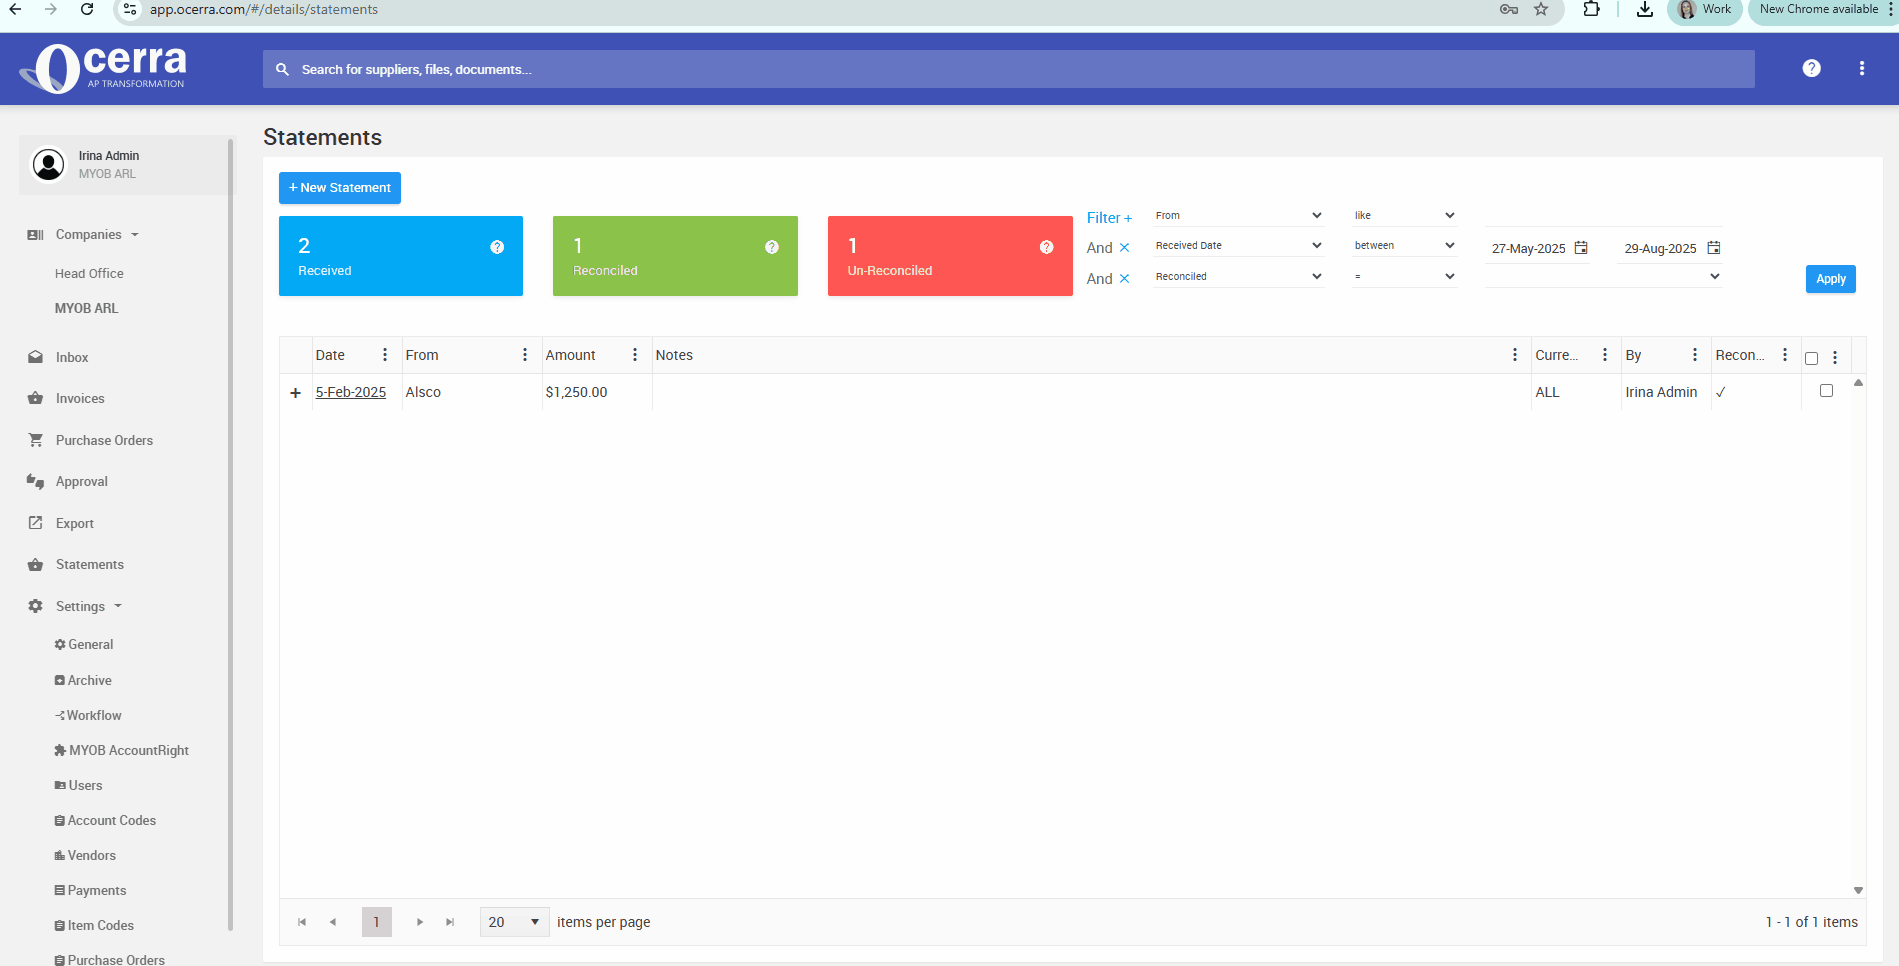This screenshot has height=966, width=1899.
Task: Bookmark page with the star icon
Action: point(1541,9)
